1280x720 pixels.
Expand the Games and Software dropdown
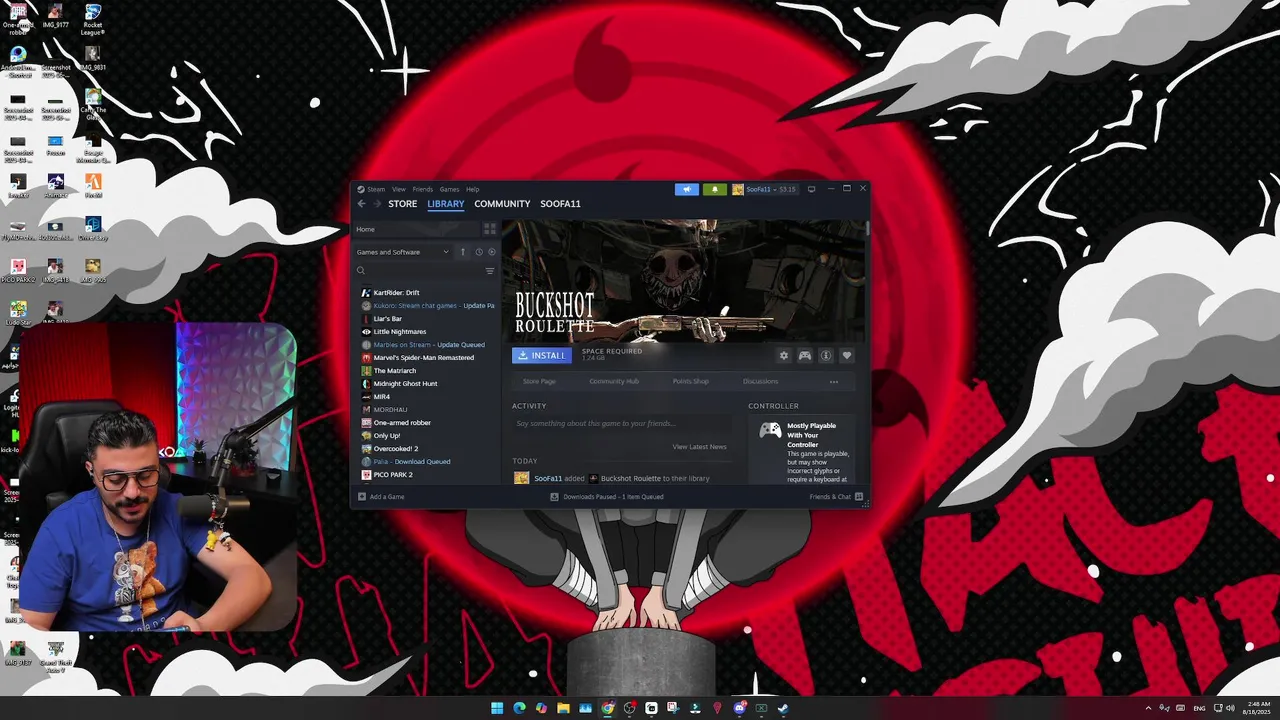click(x=403, y=252)
